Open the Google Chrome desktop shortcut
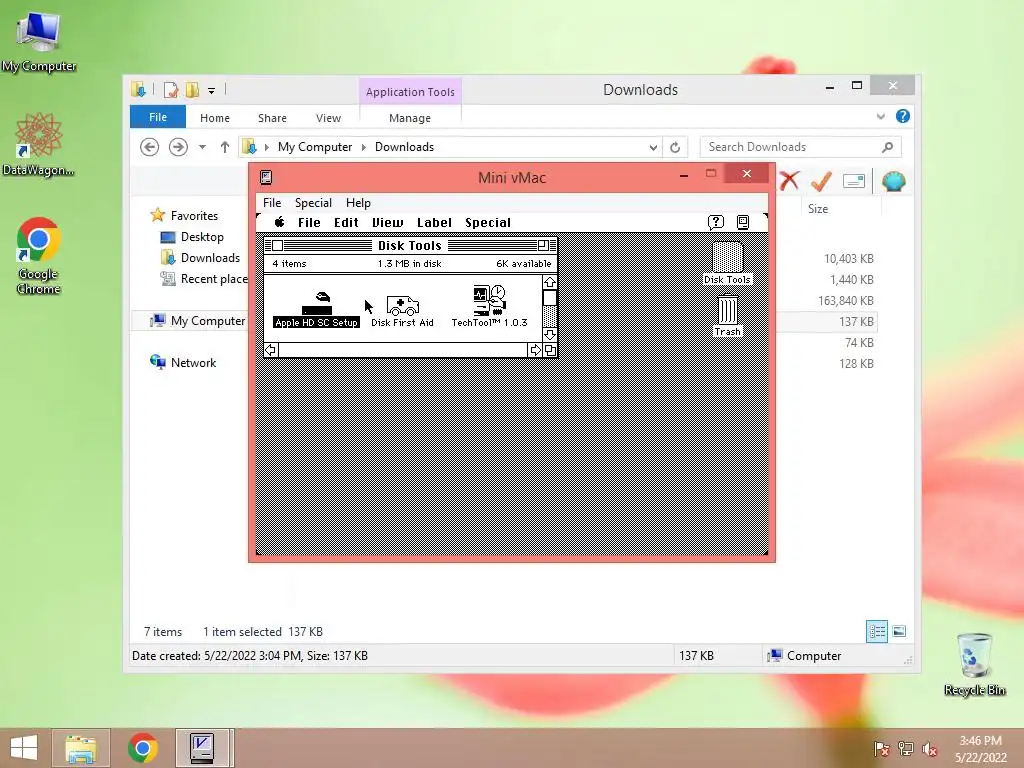 pyautogui.click(x=39, y=255)
